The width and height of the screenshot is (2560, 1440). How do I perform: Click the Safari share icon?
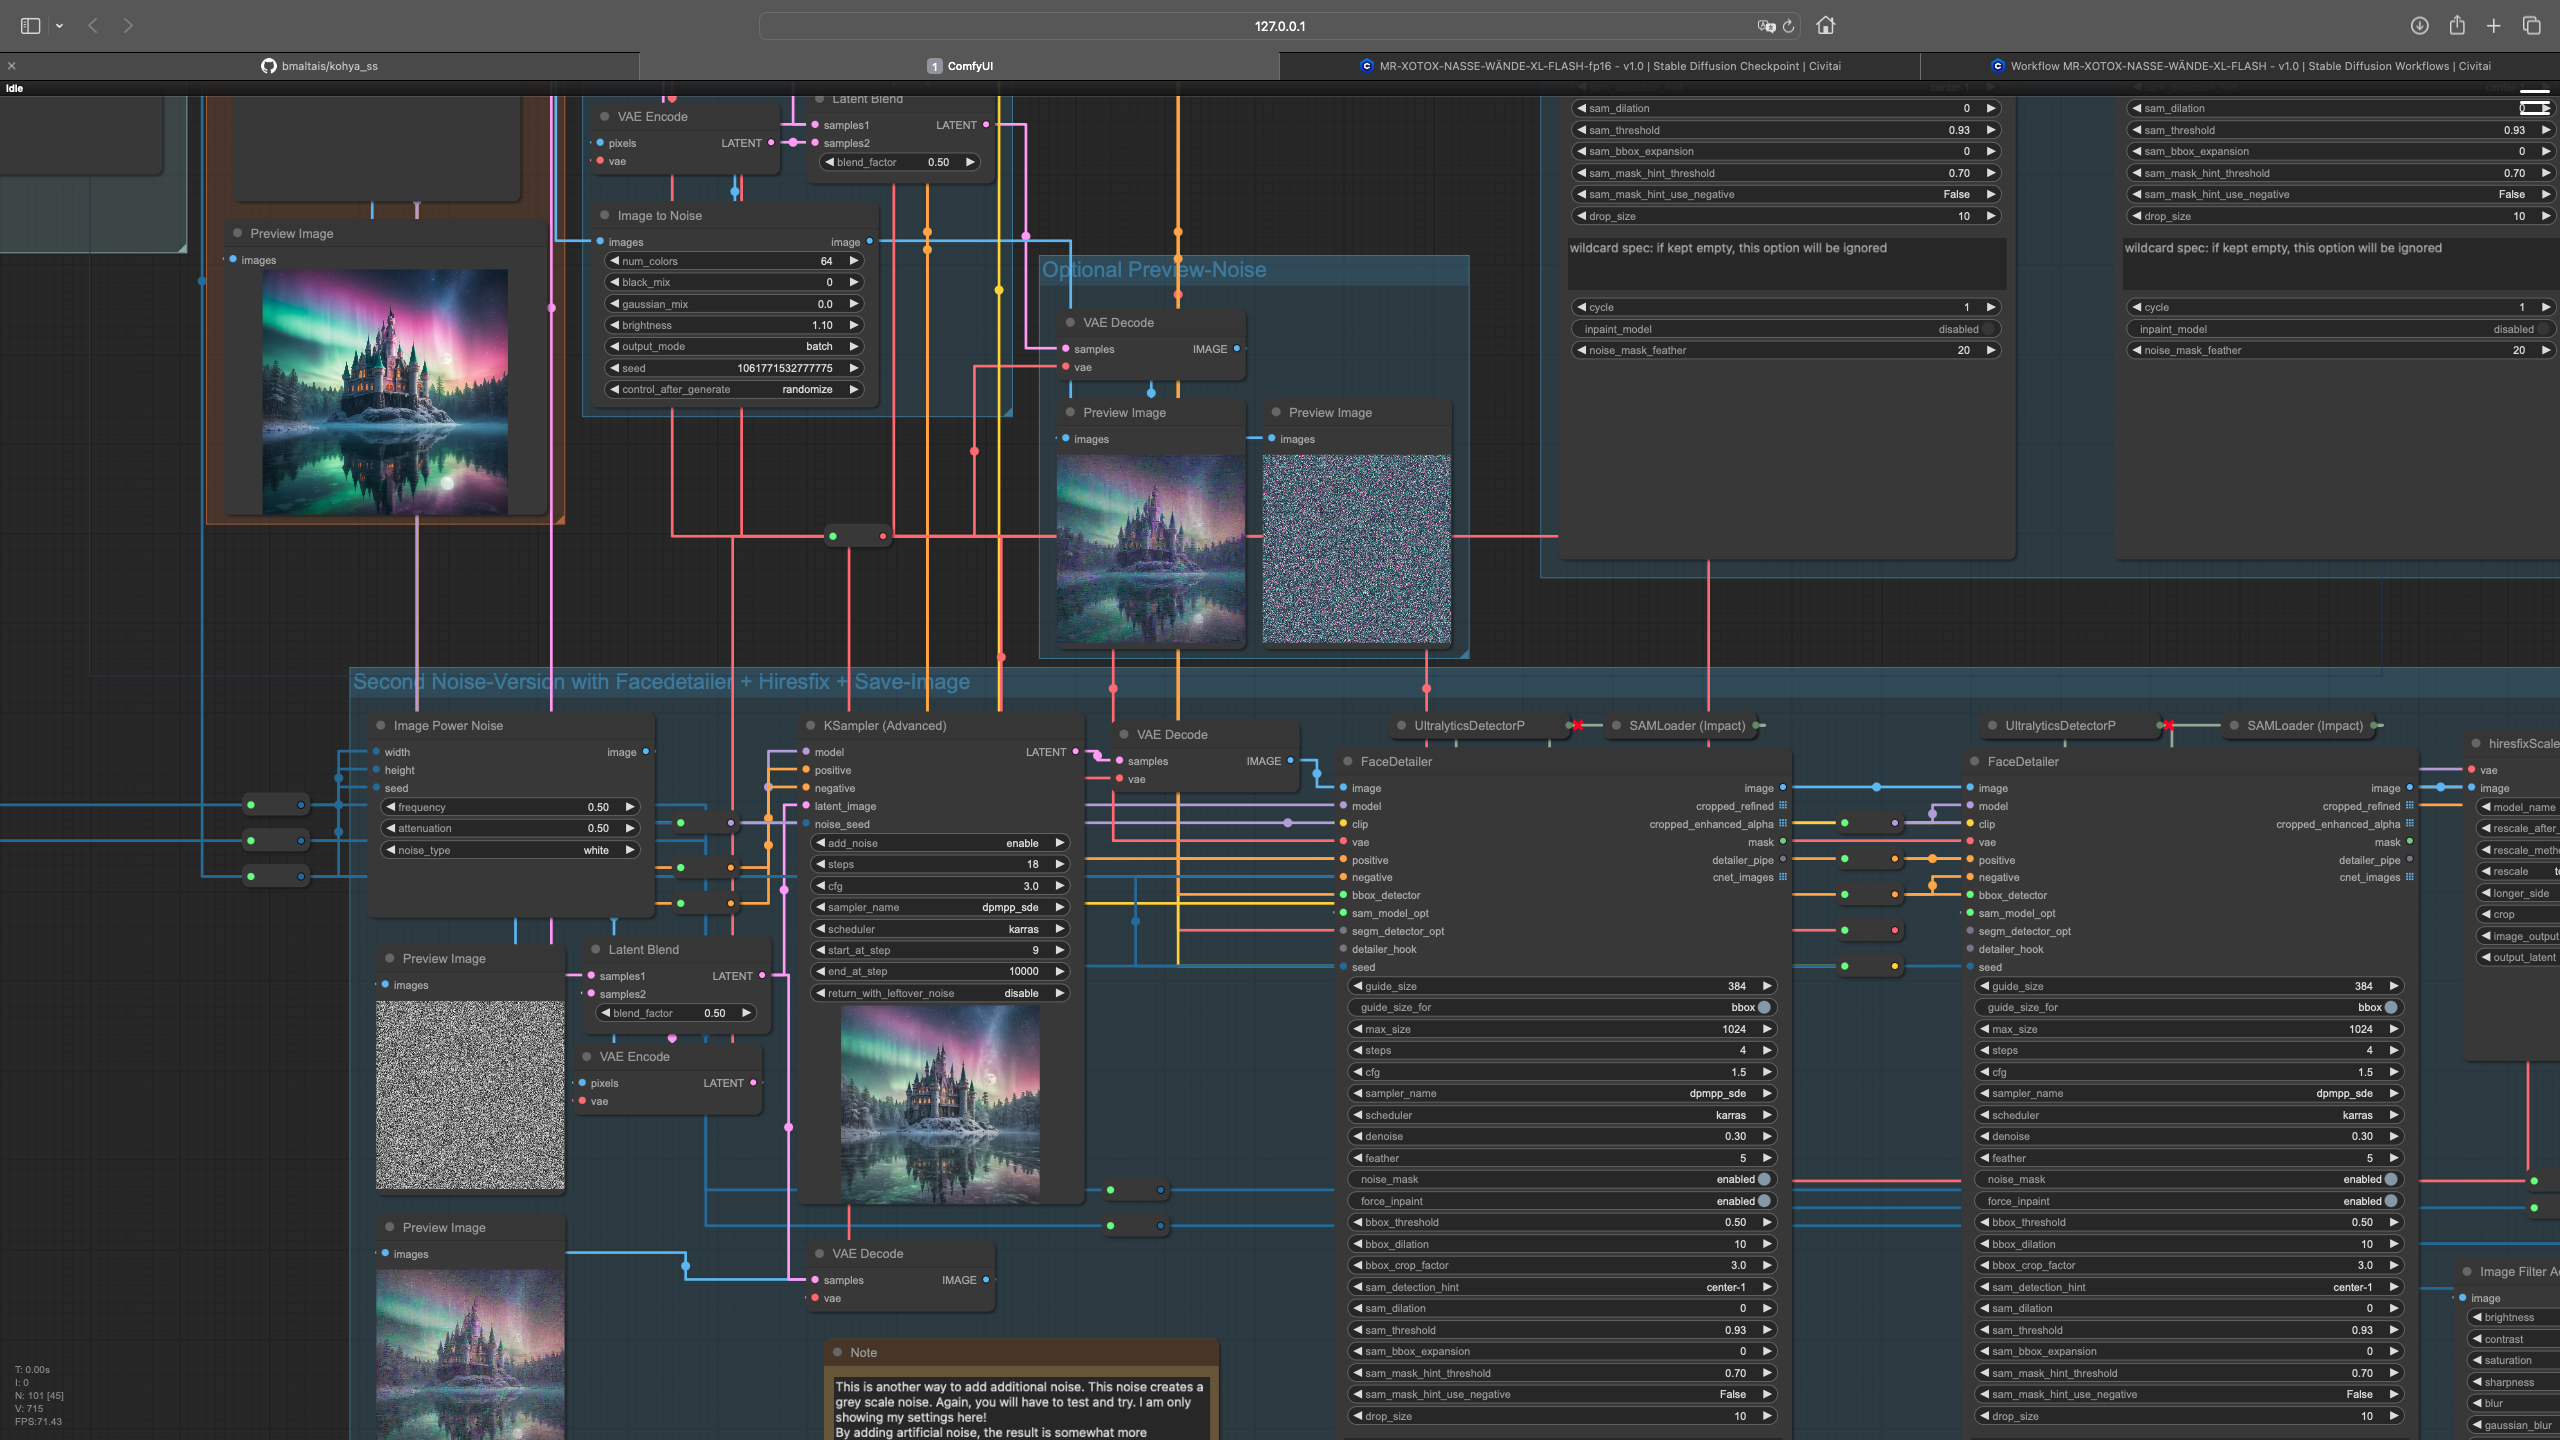(2456, 26)
